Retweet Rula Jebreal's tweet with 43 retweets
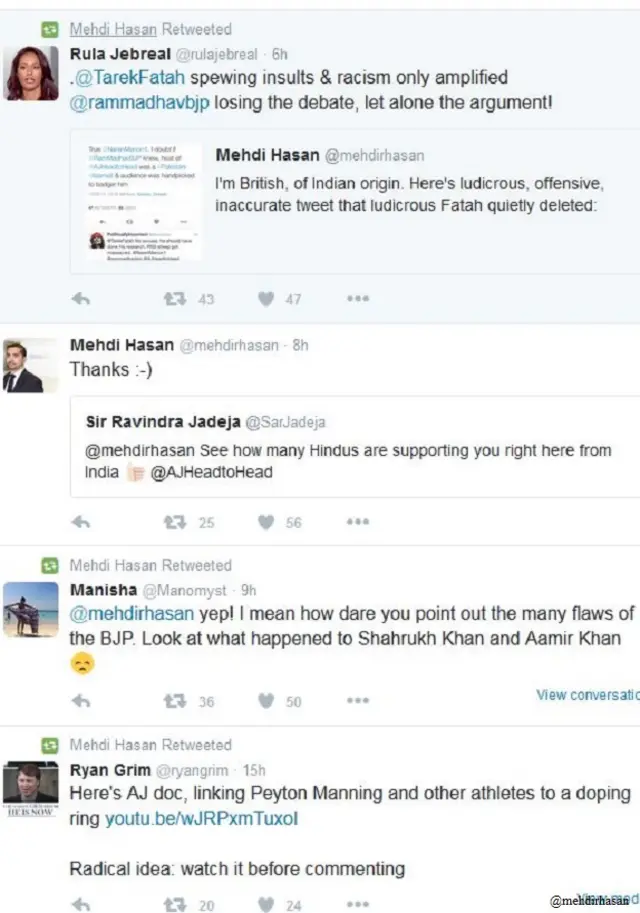Screen dimensions: 640x913 click(174, 298)
